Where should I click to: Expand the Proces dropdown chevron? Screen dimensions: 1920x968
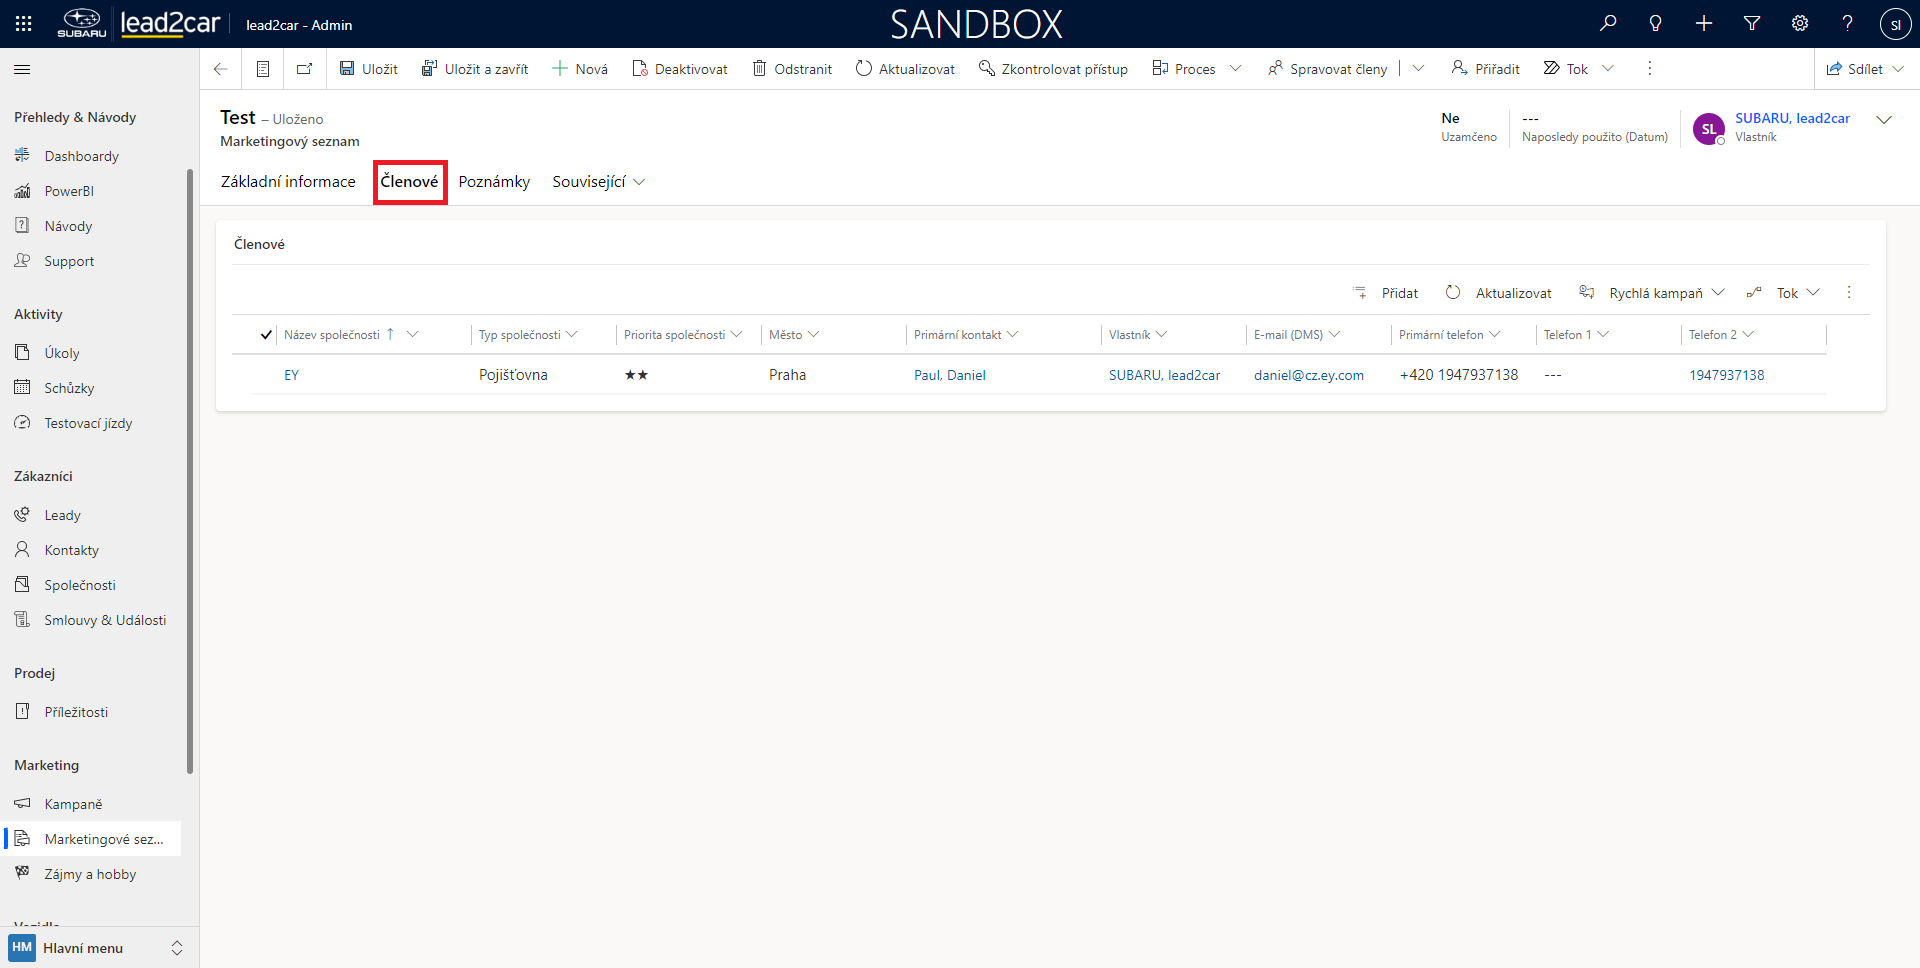(x=1236, y=69)
